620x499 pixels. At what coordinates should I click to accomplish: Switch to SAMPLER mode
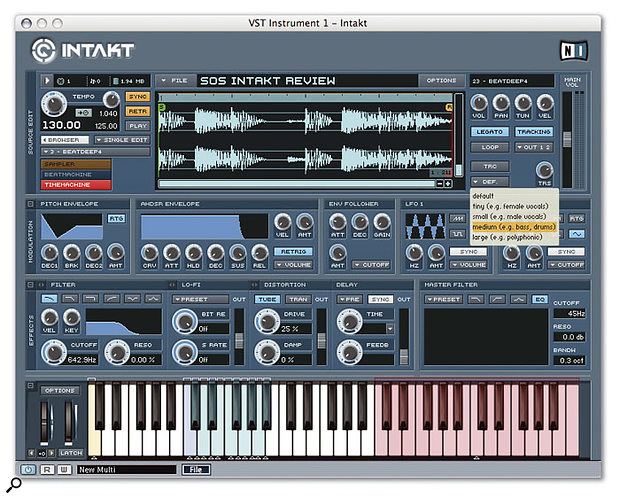[x=76, y=164]
